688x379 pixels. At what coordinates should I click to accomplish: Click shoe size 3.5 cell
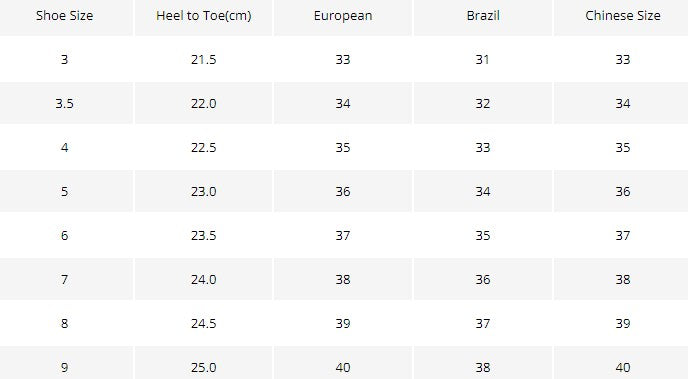(x=64, y=104)
